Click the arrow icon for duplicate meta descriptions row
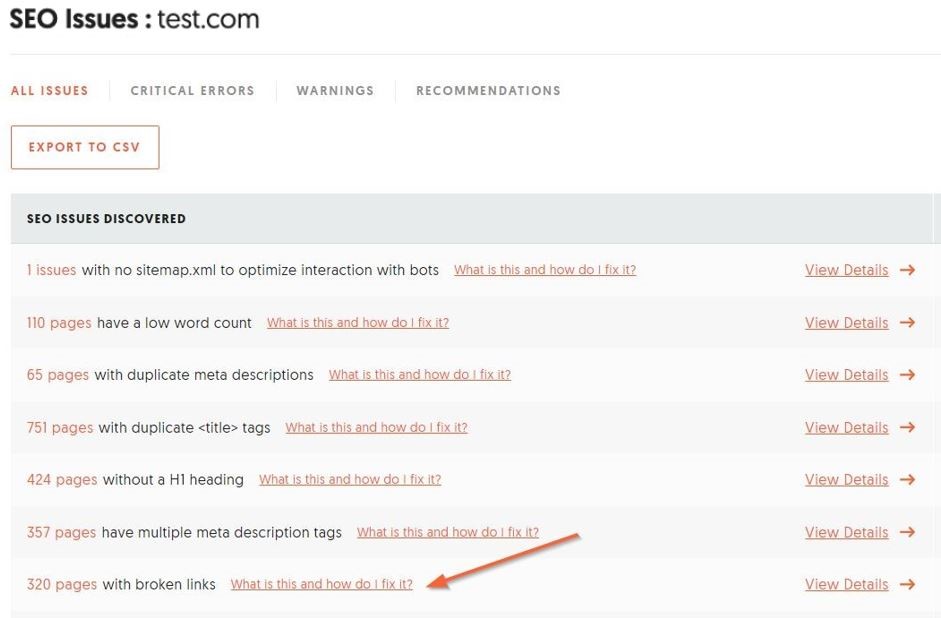The width and height of the screenshot is (941, 618). [x=907, y=375]
